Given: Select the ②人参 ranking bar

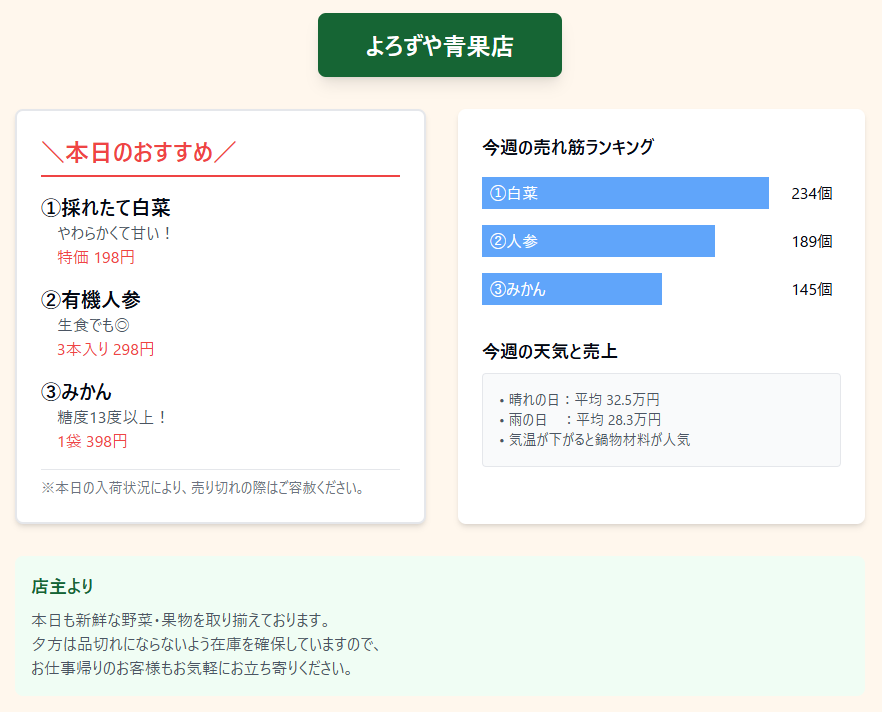Looking at the screenshot, I should pyautogui.click(x=598, y=241).
